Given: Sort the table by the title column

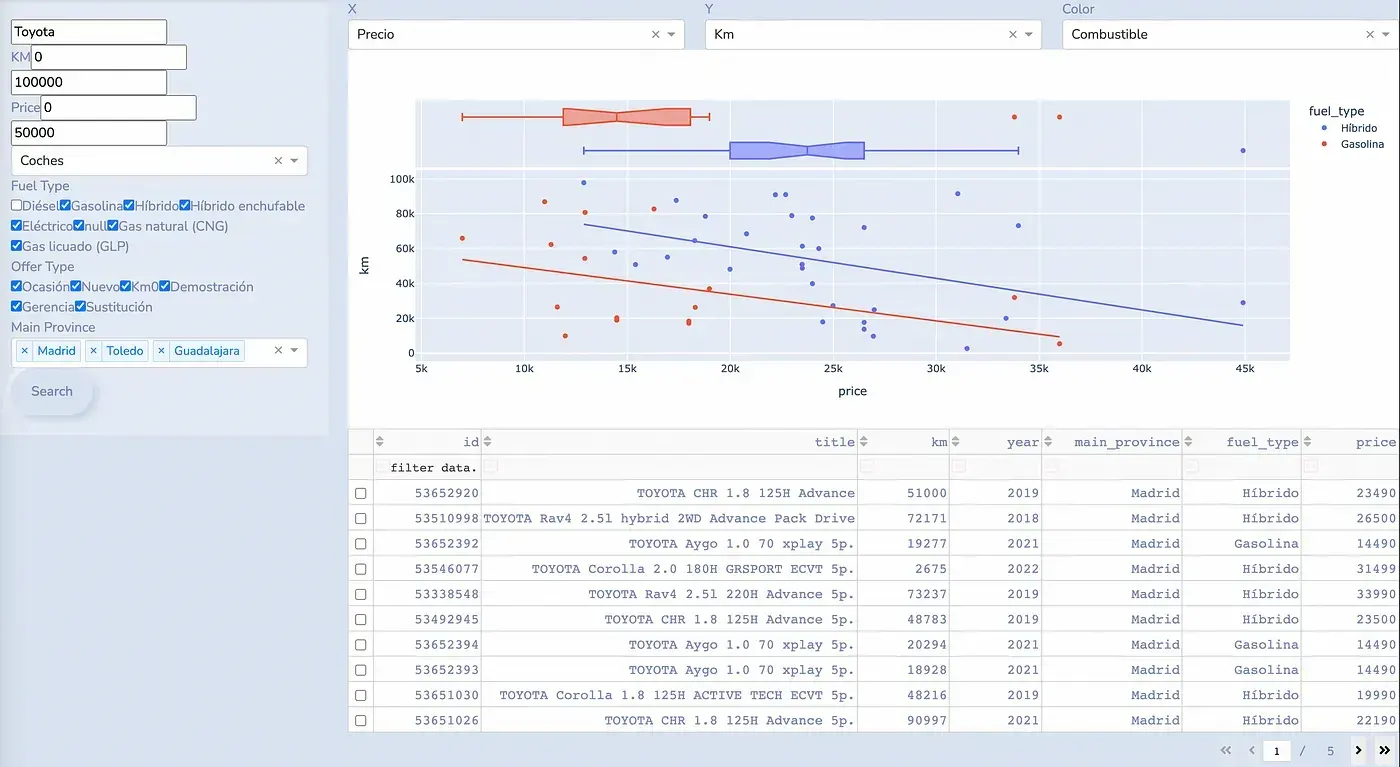Looking at the screenshot, I should 487,442.
